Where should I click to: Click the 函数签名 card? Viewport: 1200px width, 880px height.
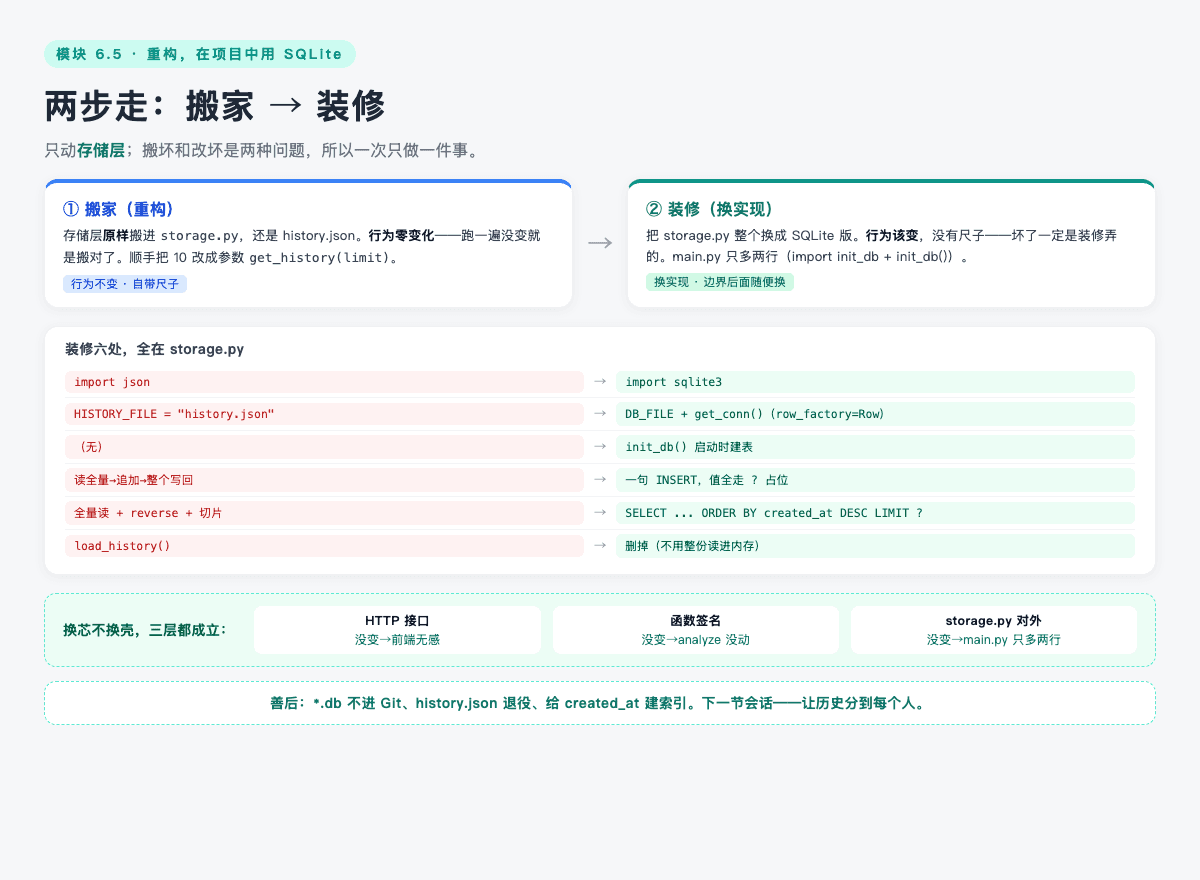point(695,630)
